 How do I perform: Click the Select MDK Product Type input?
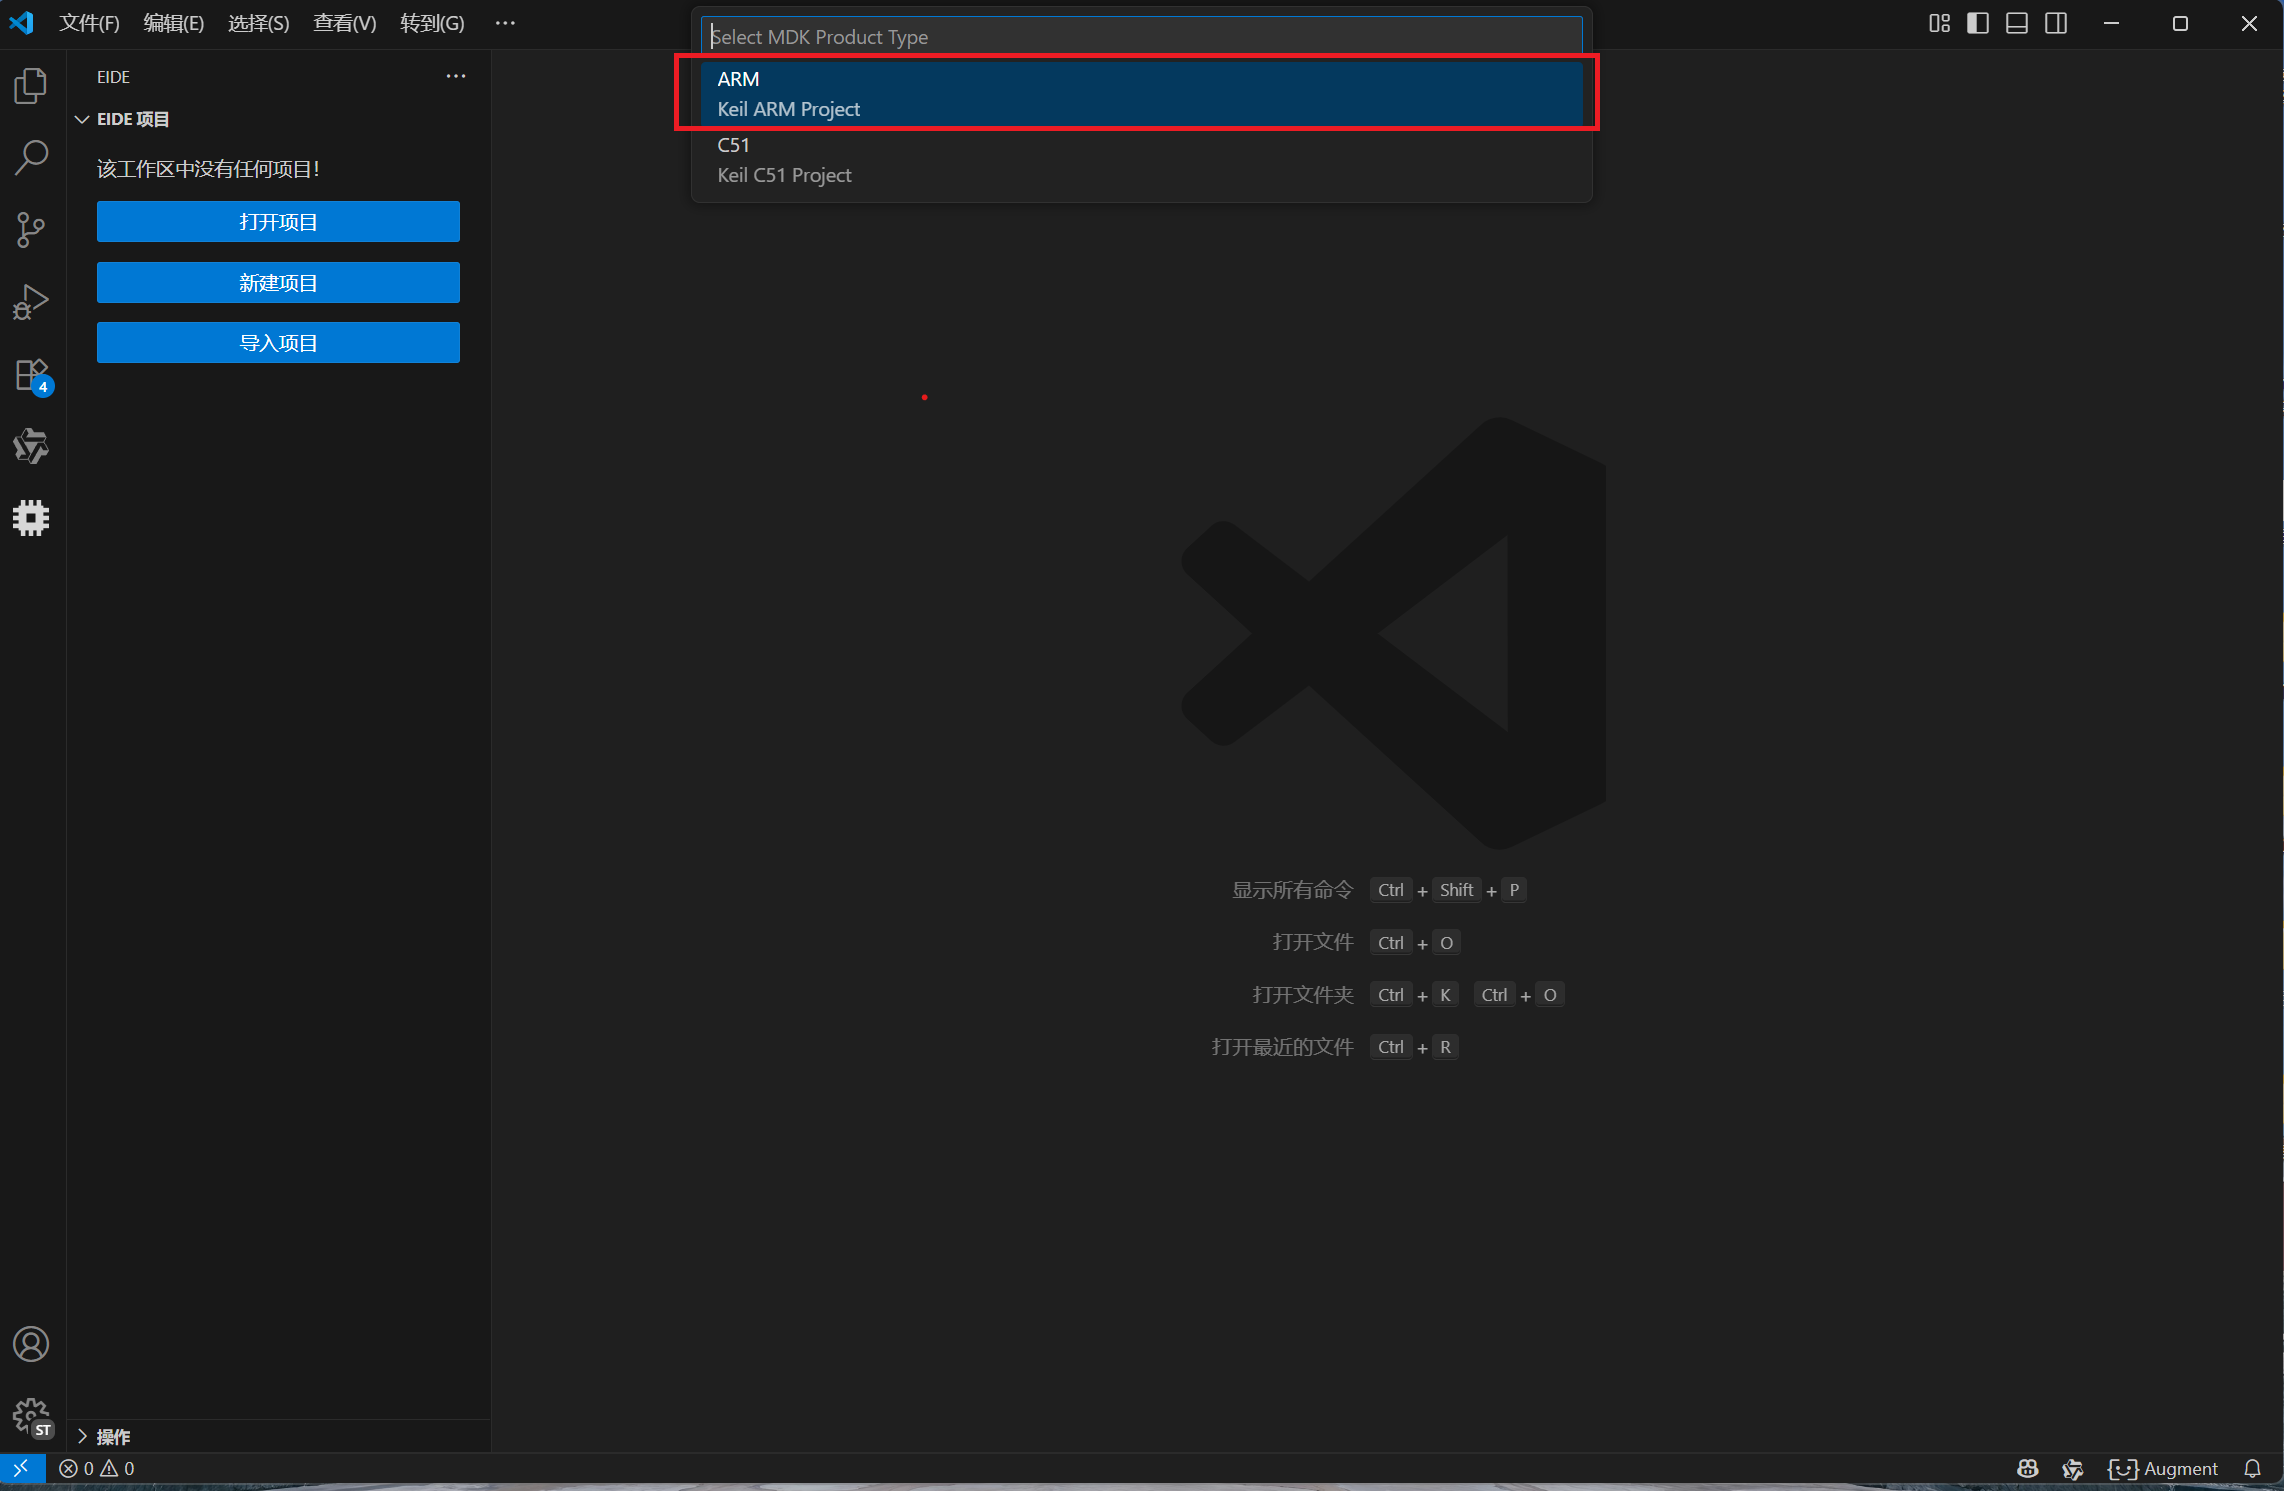[x=1141, y=37]
